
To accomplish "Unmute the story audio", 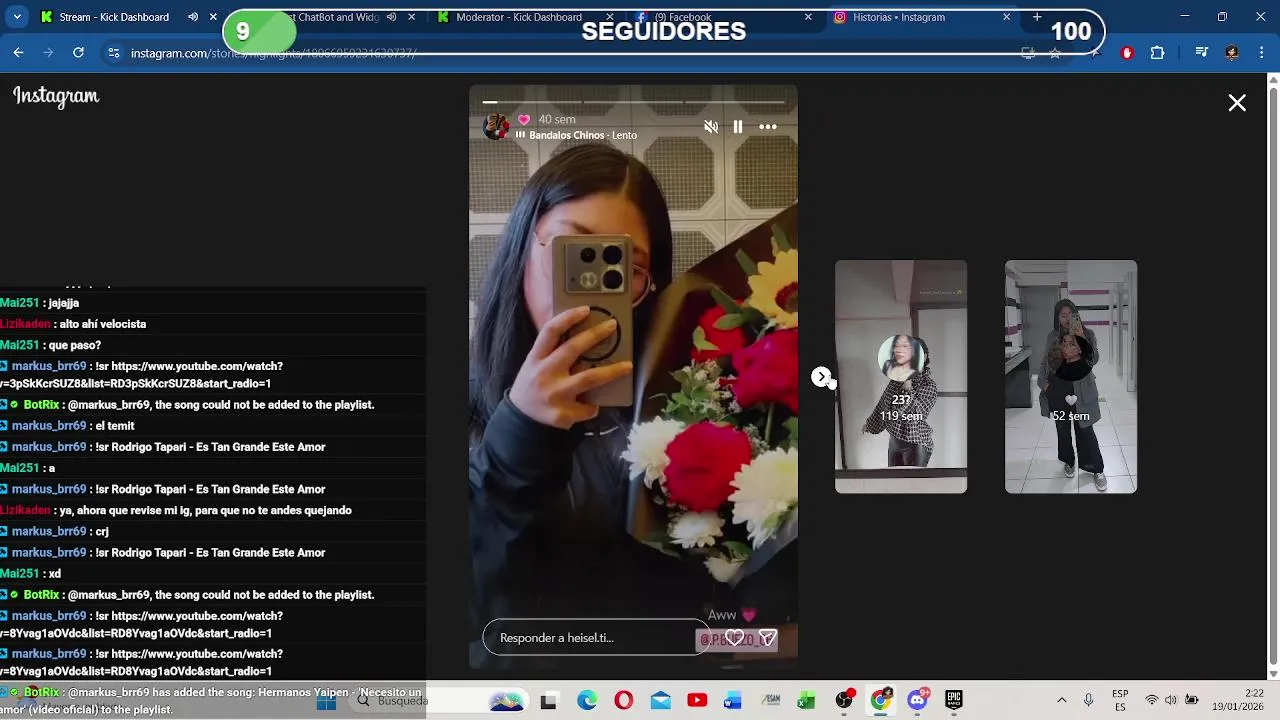I will click(x=711, y=127).
